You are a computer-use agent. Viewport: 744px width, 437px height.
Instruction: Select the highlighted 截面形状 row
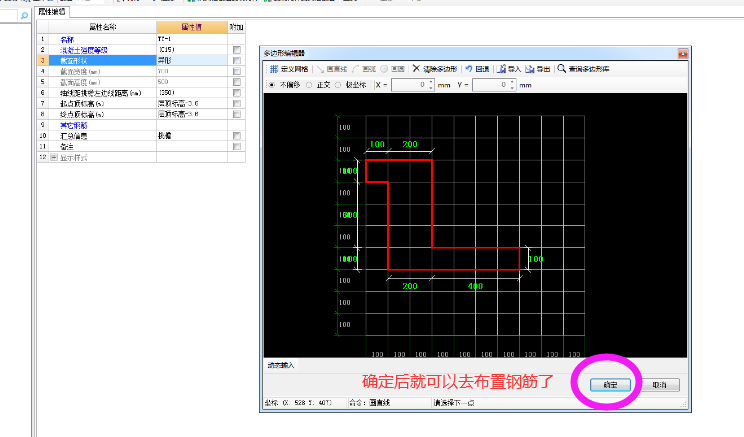[x=102, y=61]
